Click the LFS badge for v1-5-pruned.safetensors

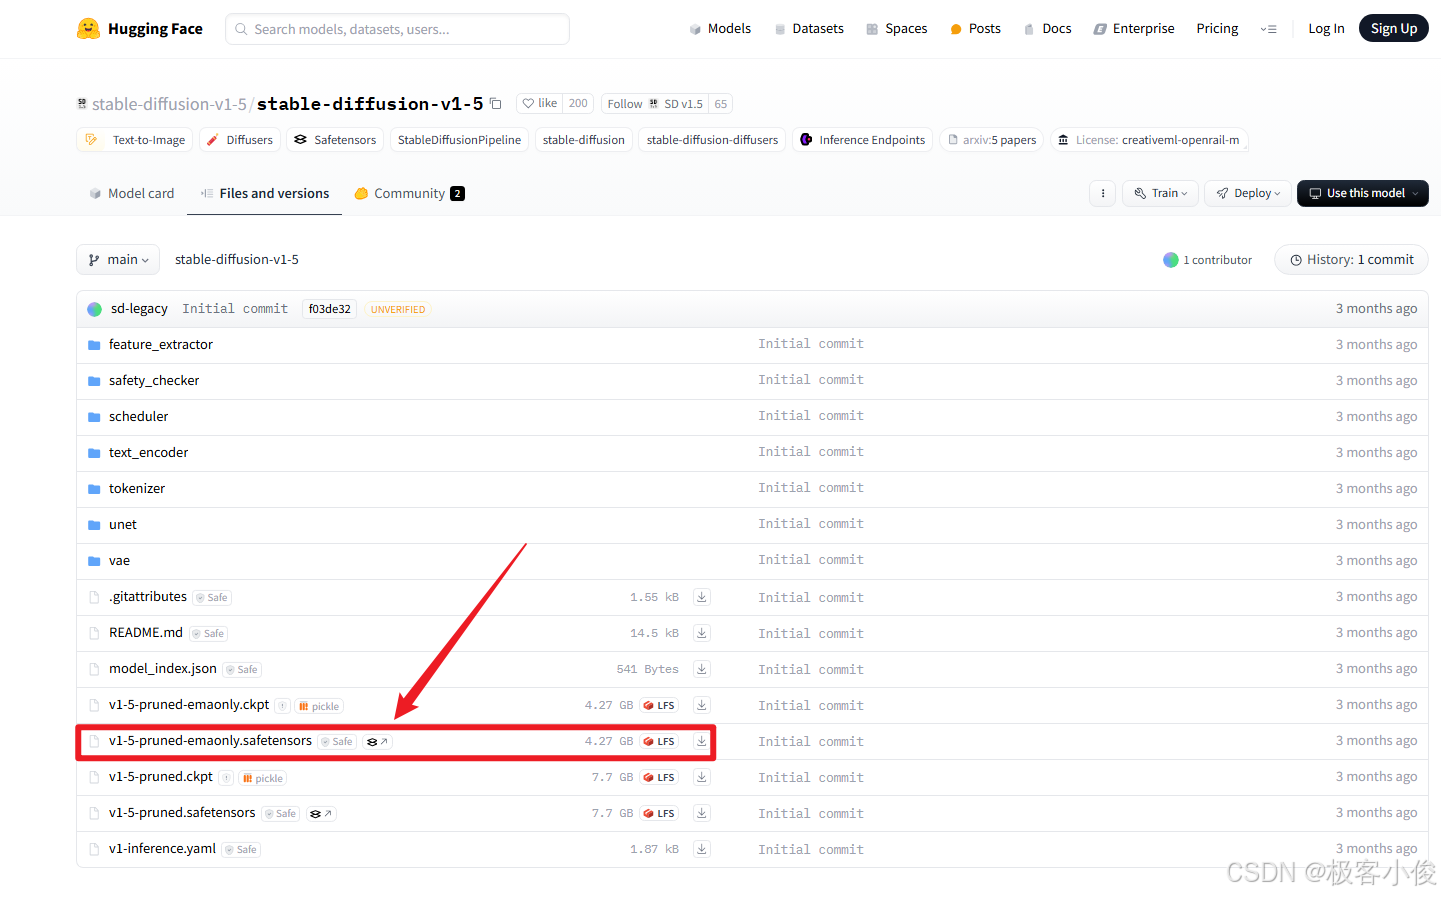coord(659,814)
